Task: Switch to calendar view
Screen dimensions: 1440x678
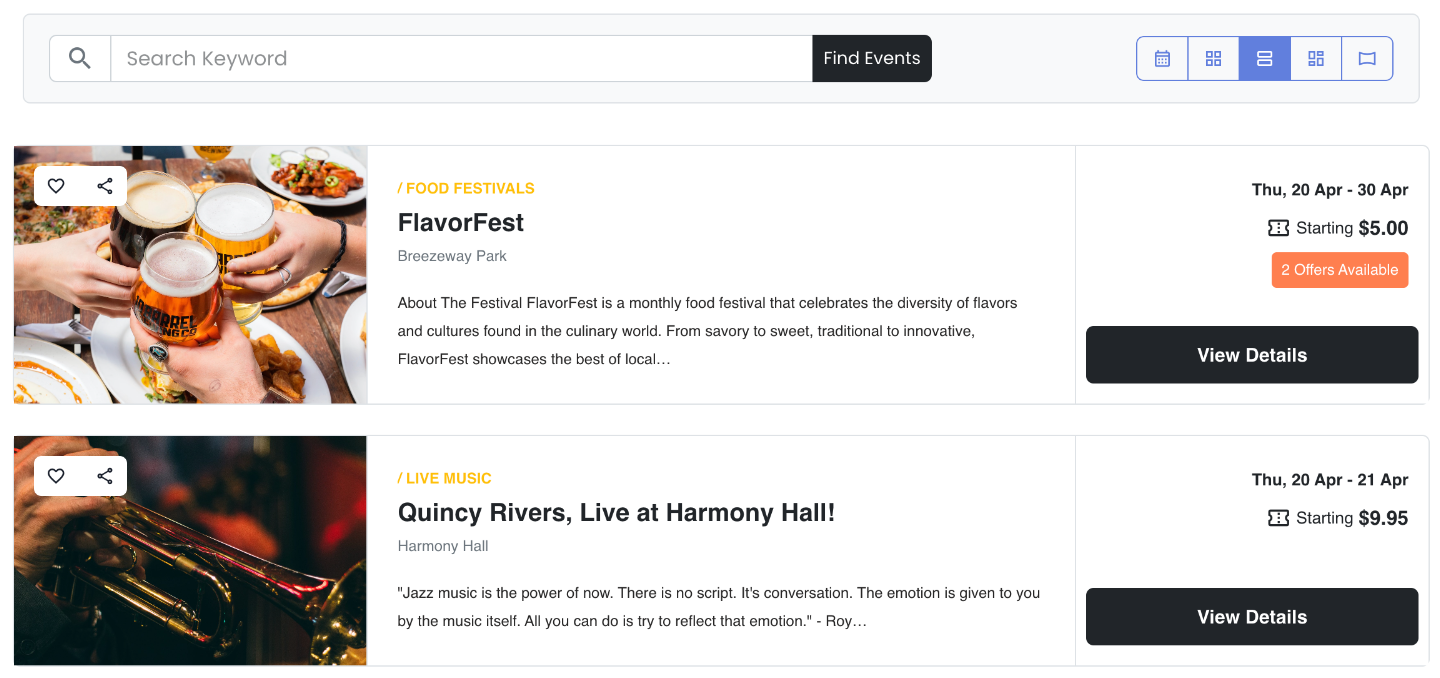Action: coord(1162,58)
